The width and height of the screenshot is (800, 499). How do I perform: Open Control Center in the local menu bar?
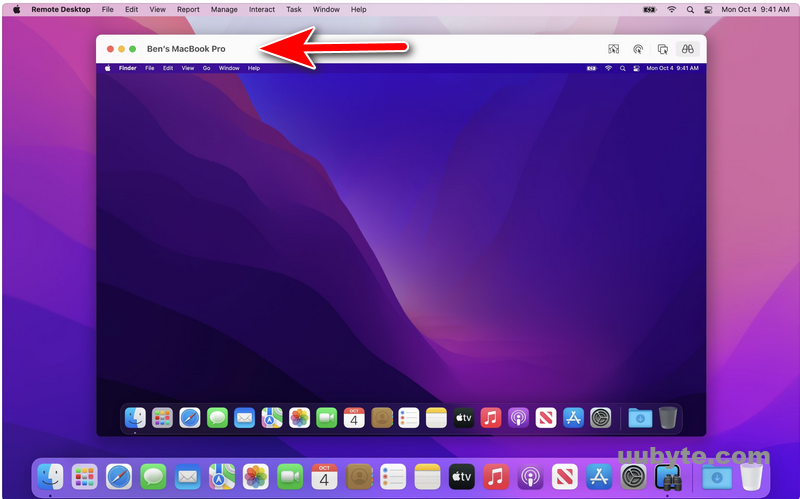tap(708, 9)
